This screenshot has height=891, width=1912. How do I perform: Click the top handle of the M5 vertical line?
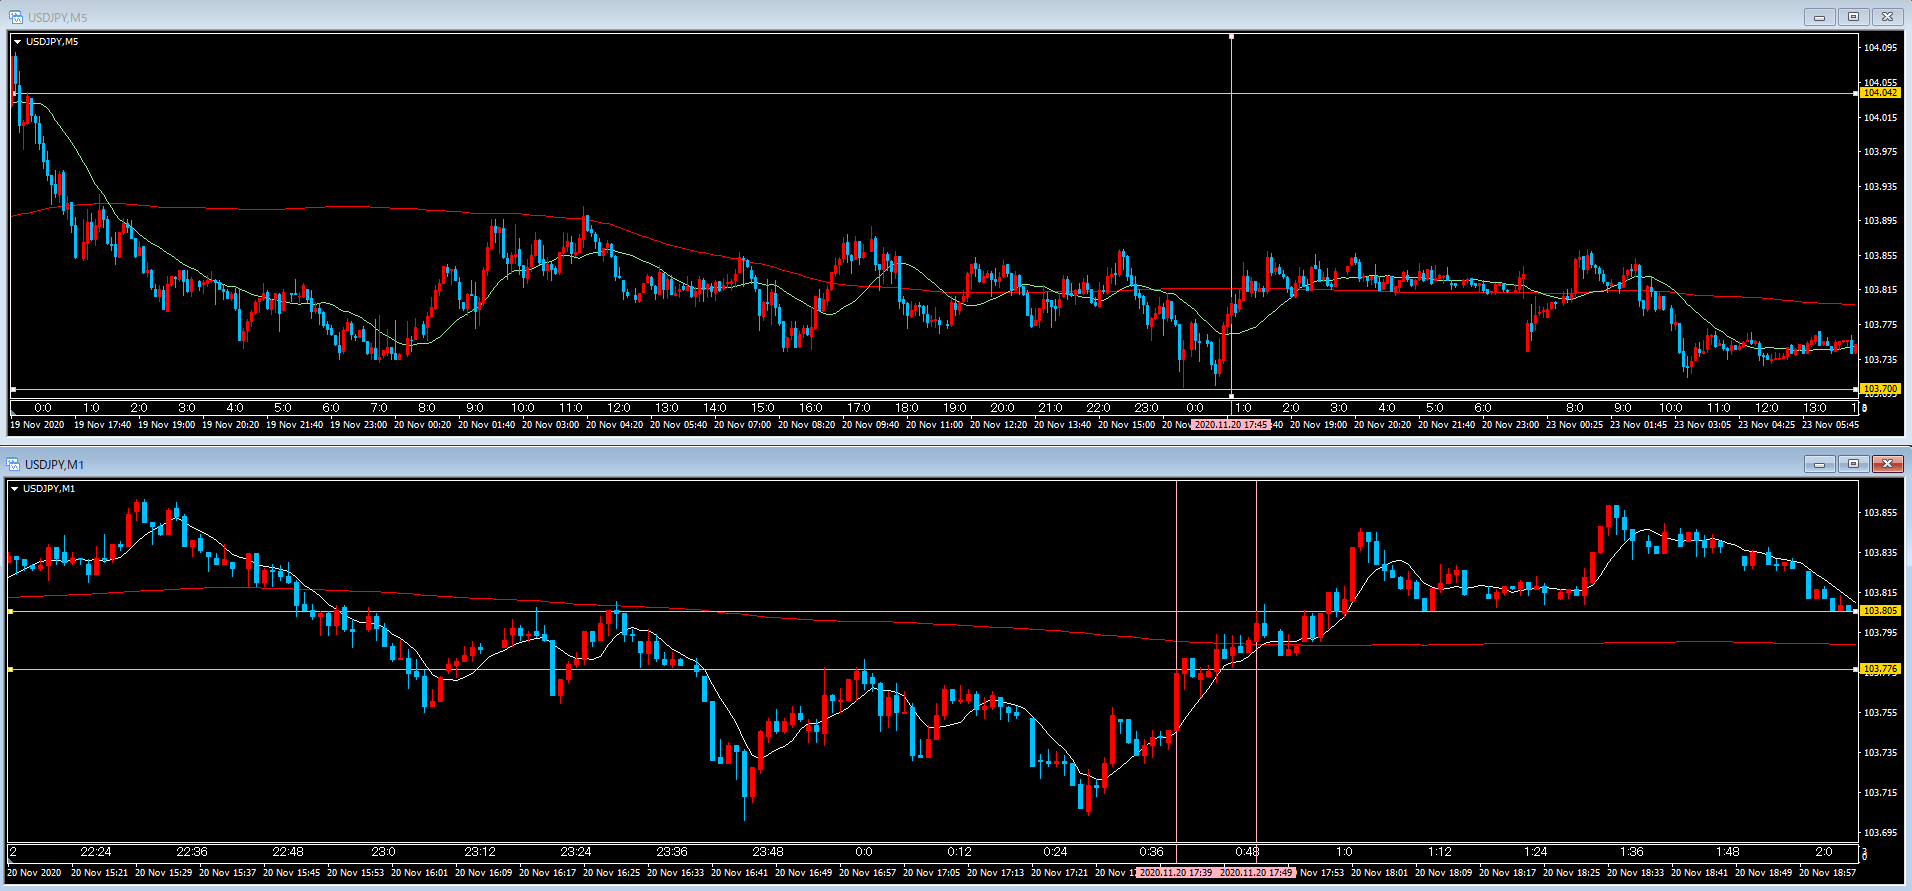click(x=1231, y=36)
